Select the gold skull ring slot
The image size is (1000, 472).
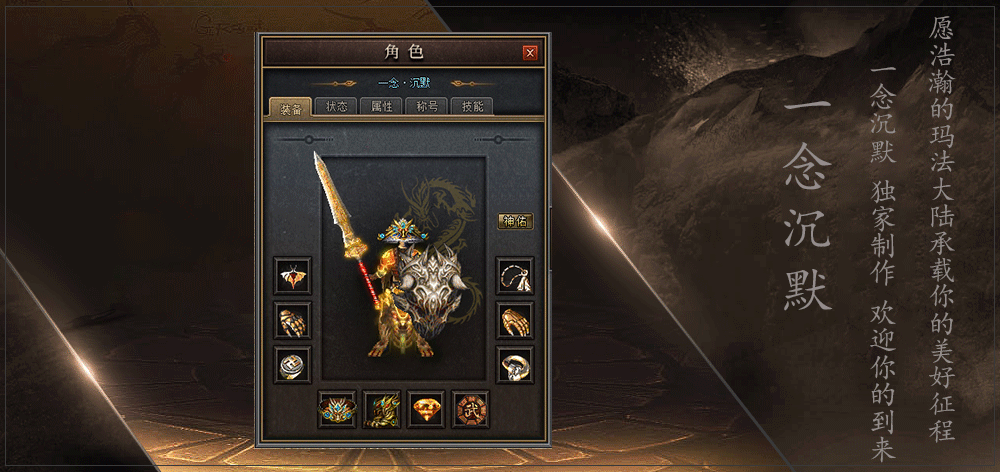515,365
